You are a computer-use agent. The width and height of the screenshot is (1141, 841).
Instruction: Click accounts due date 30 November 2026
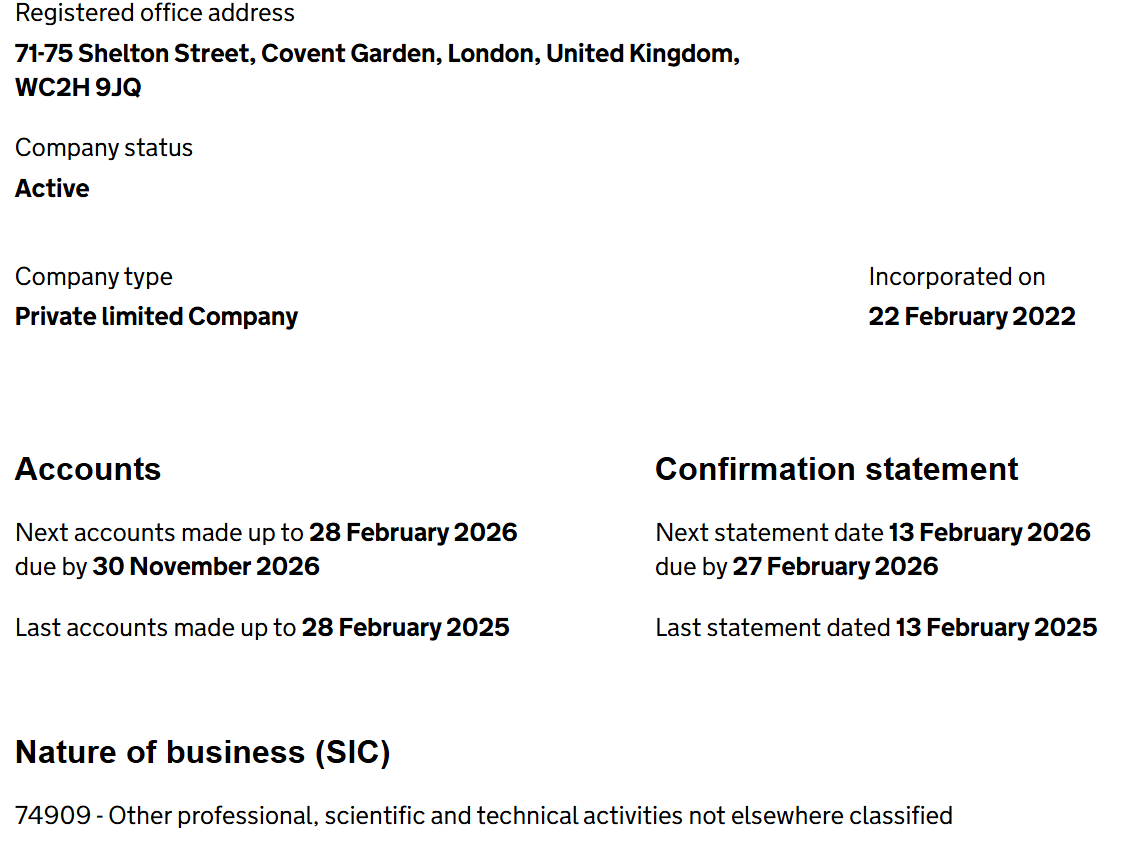[x=206, y=567]
